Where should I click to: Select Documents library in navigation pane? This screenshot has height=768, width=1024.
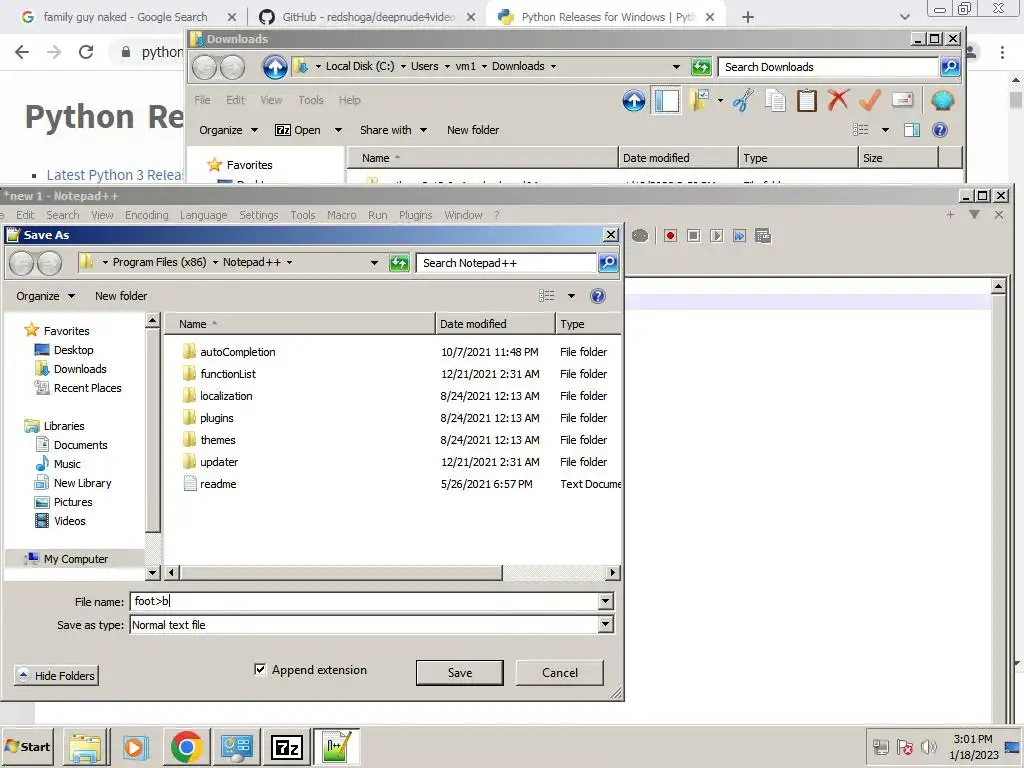(x=80, y=445)
